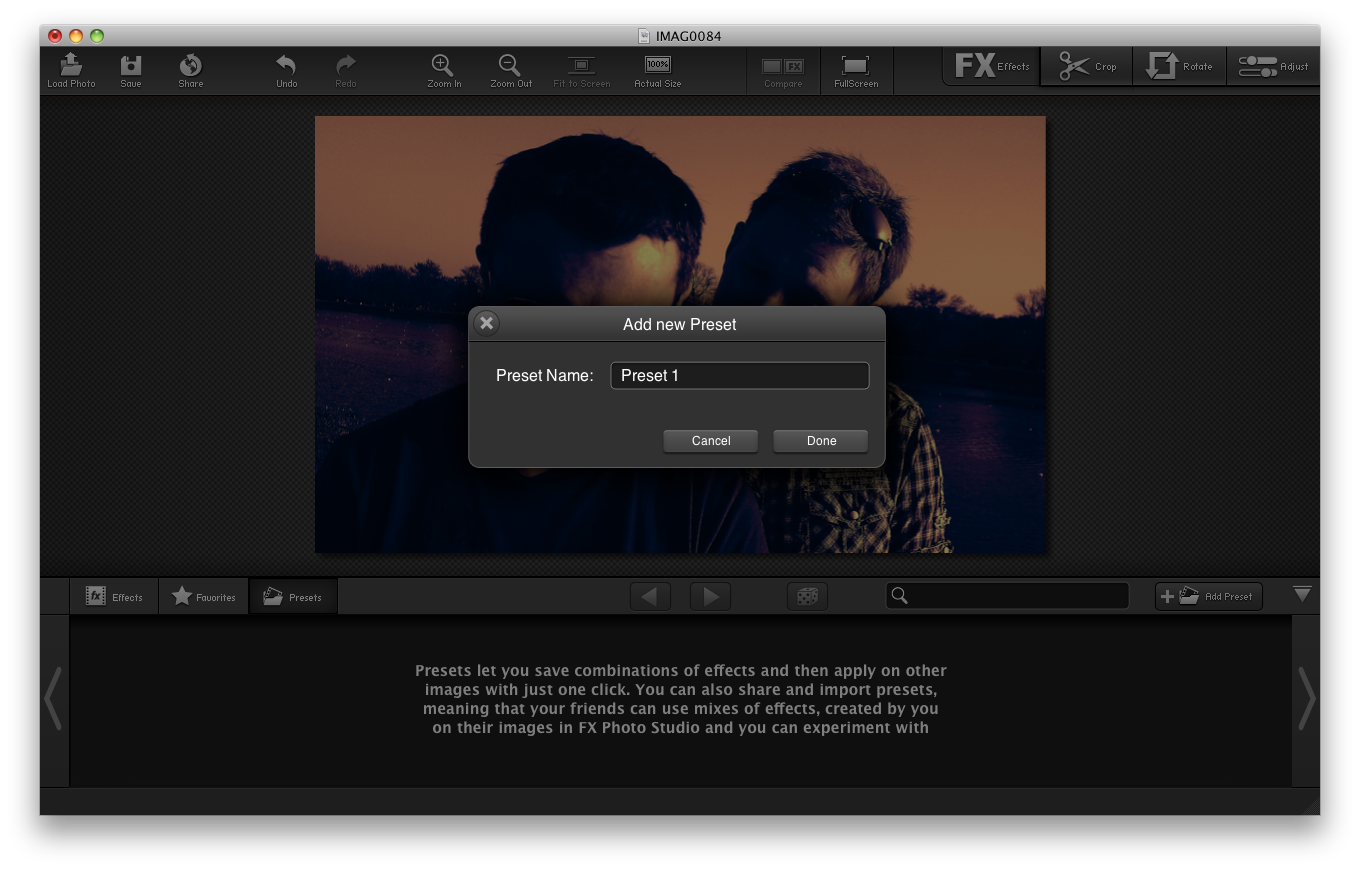Click the left panel arrow
The image size is (1360, 870).
53,699
